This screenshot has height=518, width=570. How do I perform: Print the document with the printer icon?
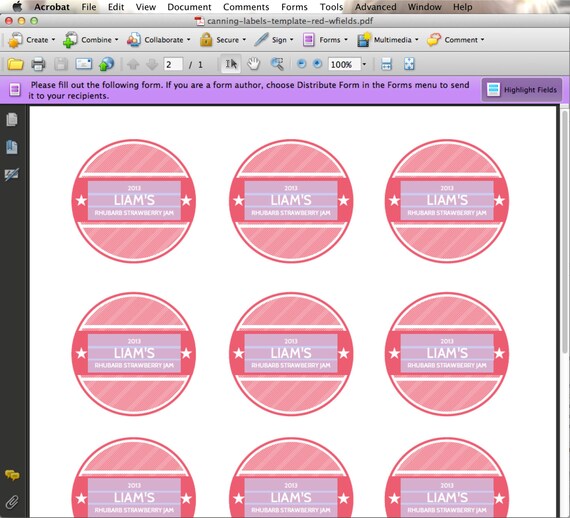pyautogui.click(x=38, y=64)
